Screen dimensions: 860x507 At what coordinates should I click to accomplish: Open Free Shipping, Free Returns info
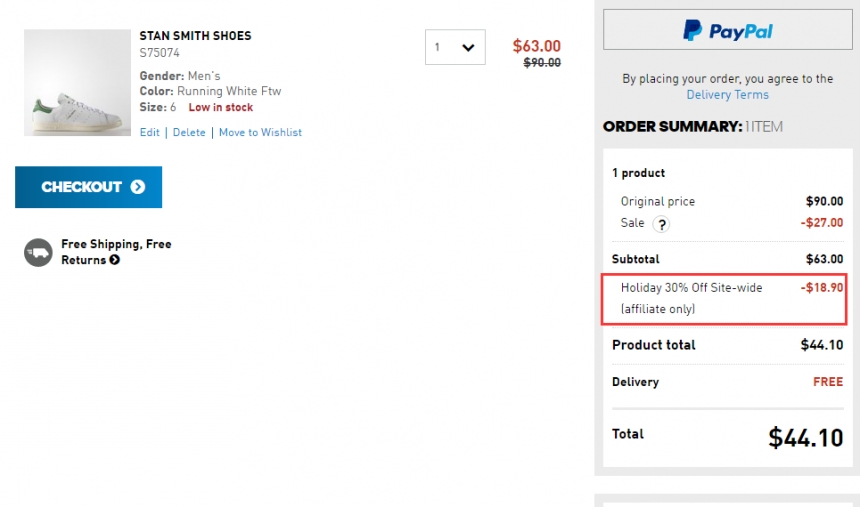point(116,252)
